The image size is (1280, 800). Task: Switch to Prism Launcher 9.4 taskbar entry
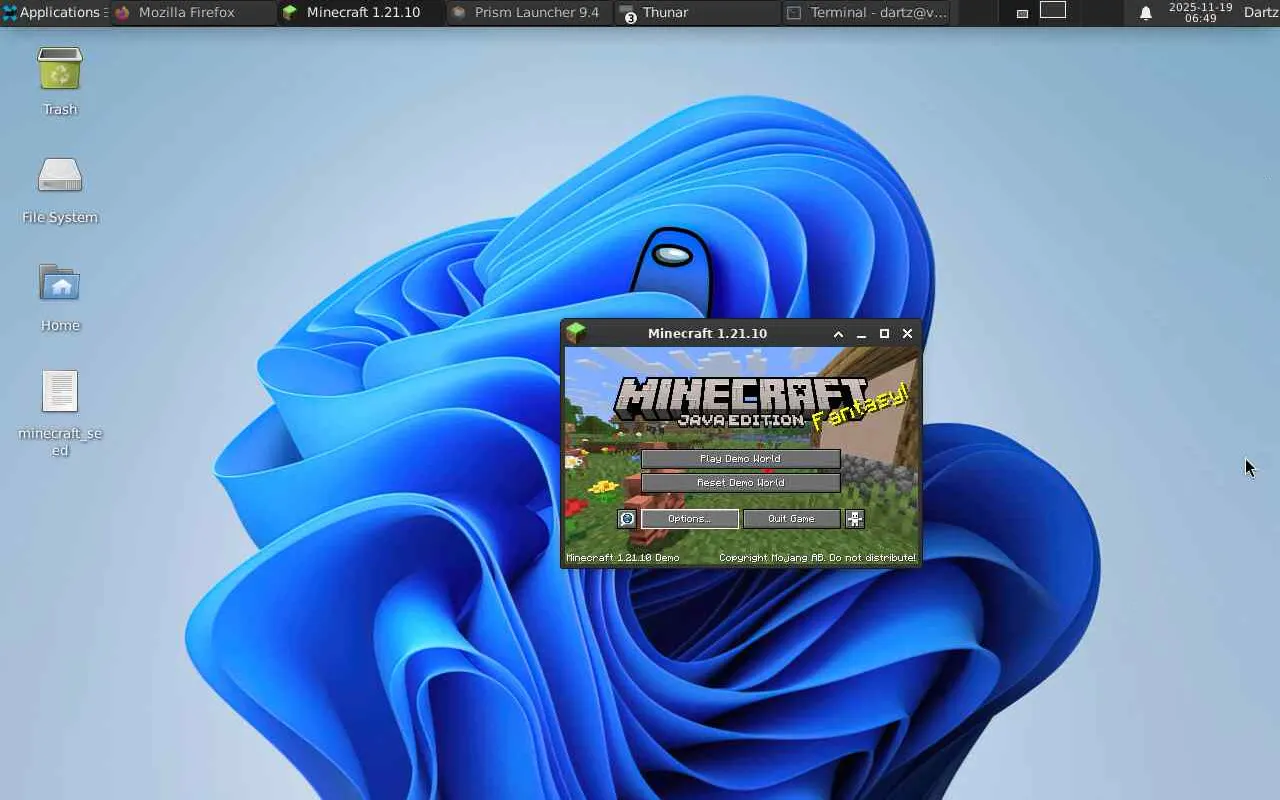tap(528, 13)
